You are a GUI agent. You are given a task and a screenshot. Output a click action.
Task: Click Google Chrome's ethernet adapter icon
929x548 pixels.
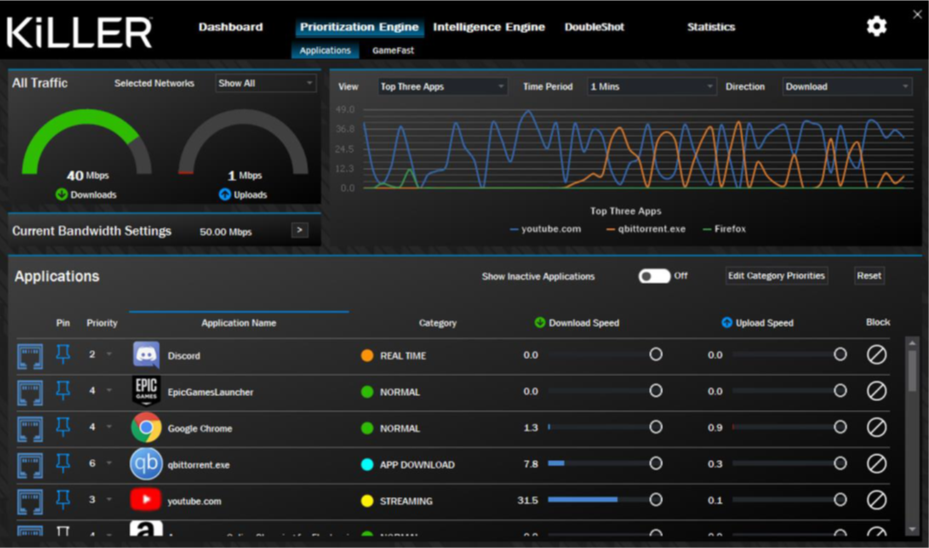pos(30,429)
